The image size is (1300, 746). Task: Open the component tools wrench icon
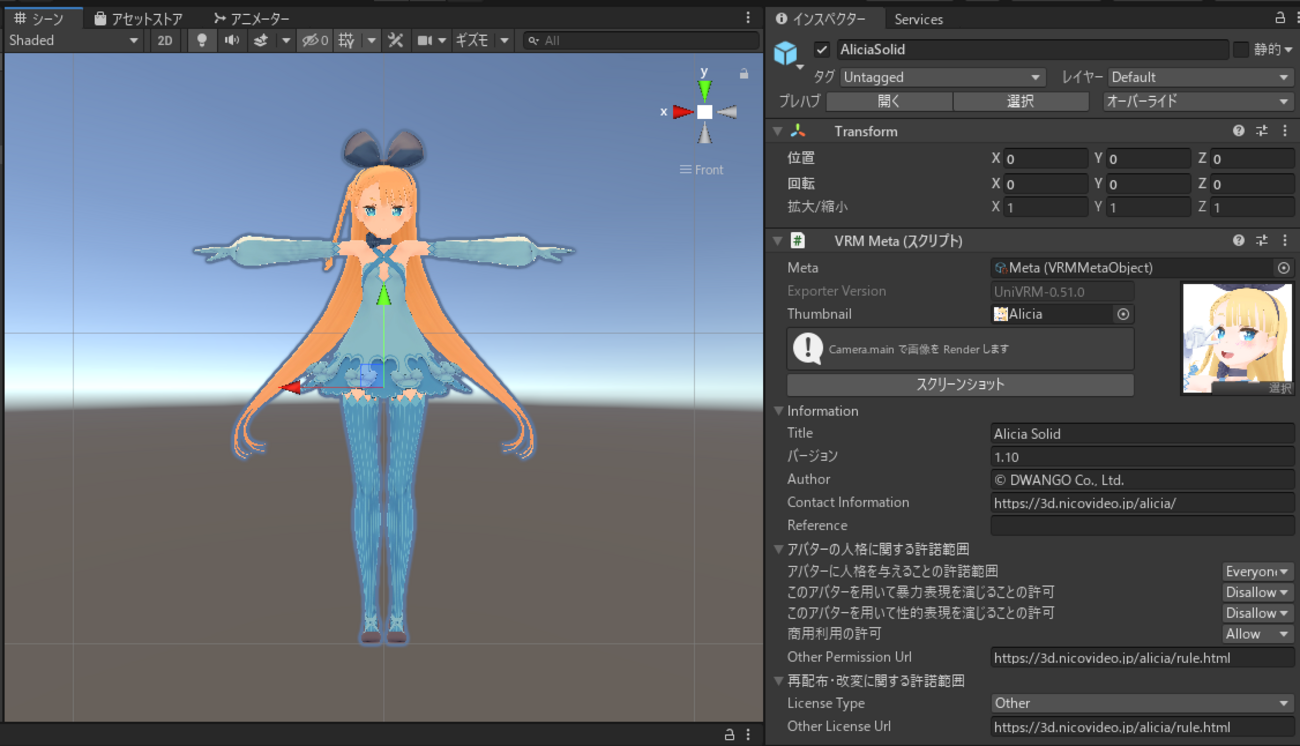pyautogui.click(x=395, y=40)
